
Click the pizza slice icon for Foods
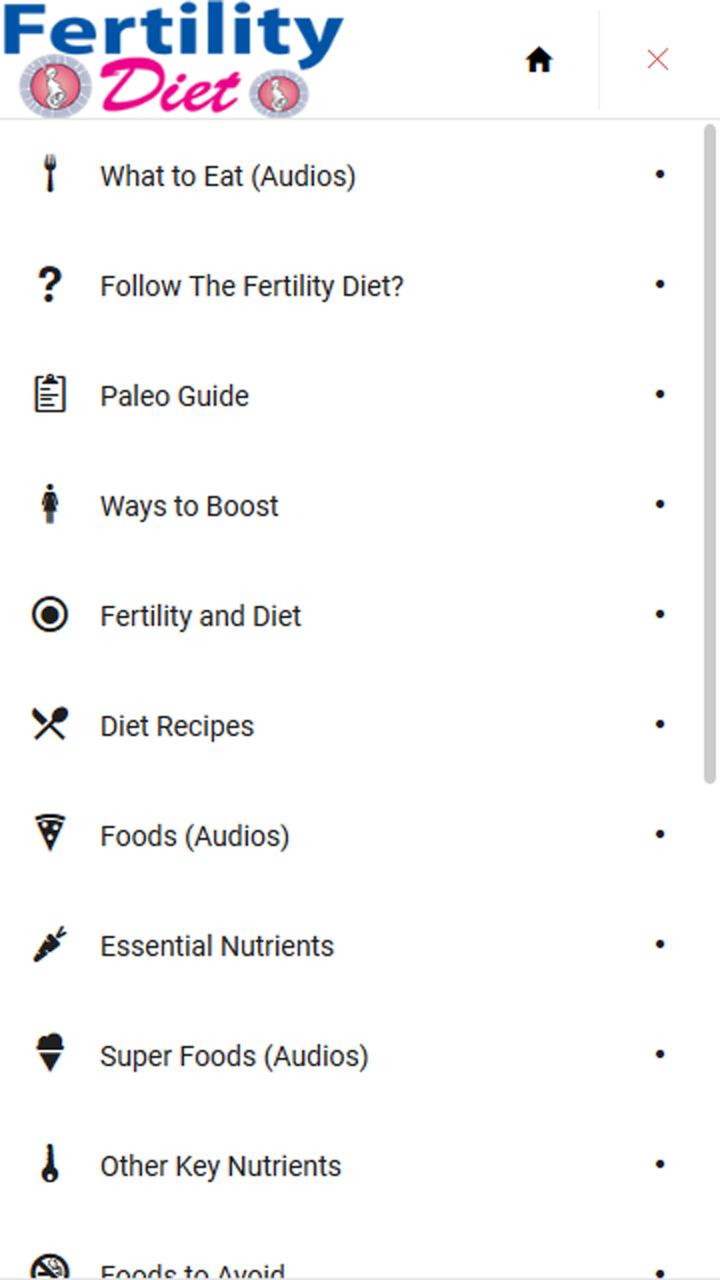pyautogui.click(x=49, y=834)
